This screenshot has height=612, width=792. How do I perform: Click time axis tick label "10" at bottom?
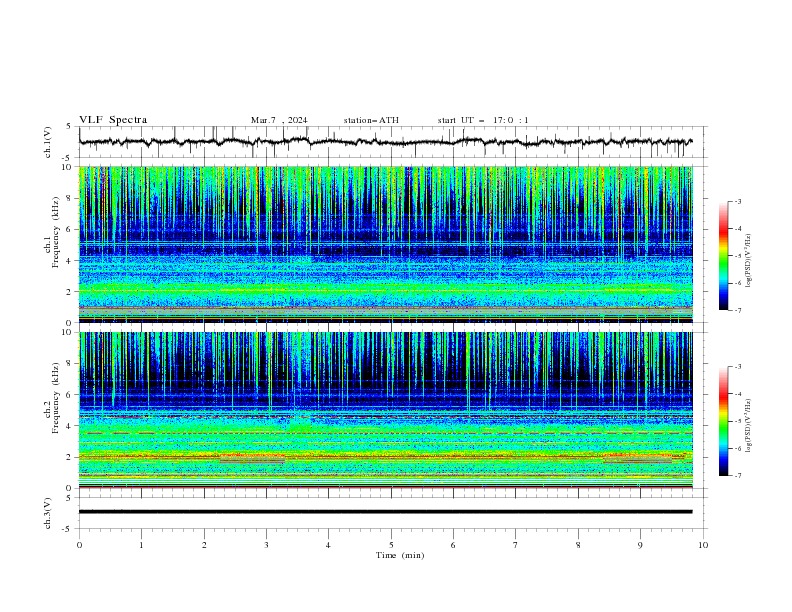(x=703, y=545)
